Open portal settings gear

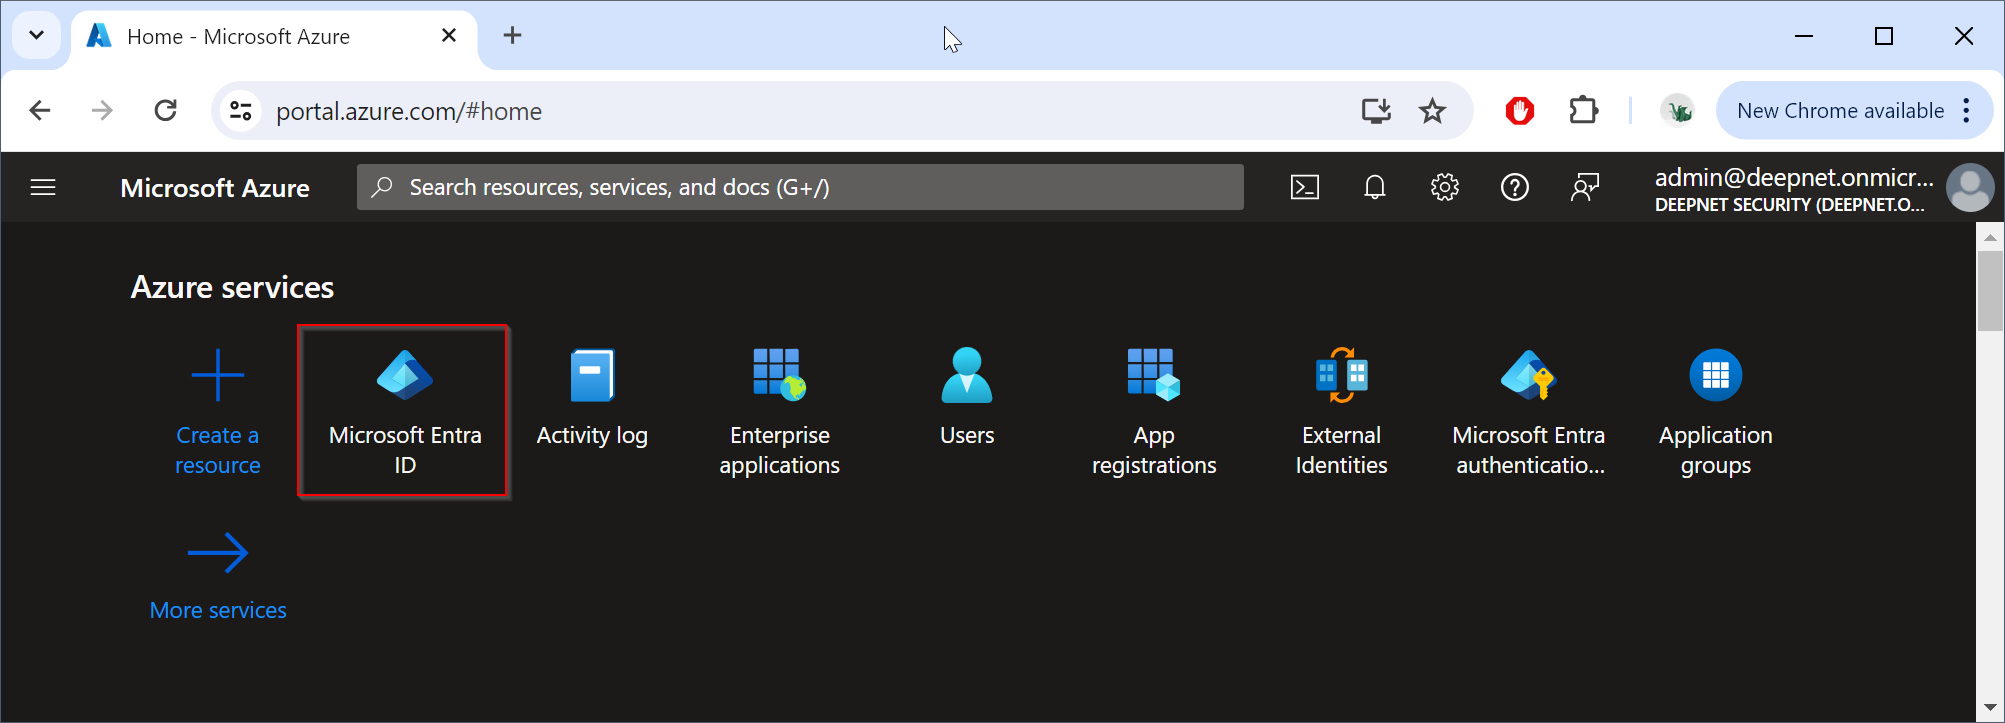click(x=1445, y=187)
